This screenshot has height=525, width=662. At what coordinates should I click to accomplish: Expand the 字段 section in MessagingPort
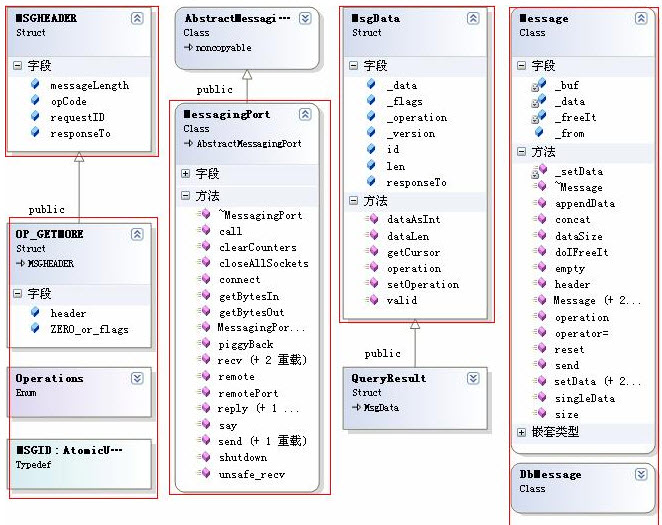(x=186, y=173)
